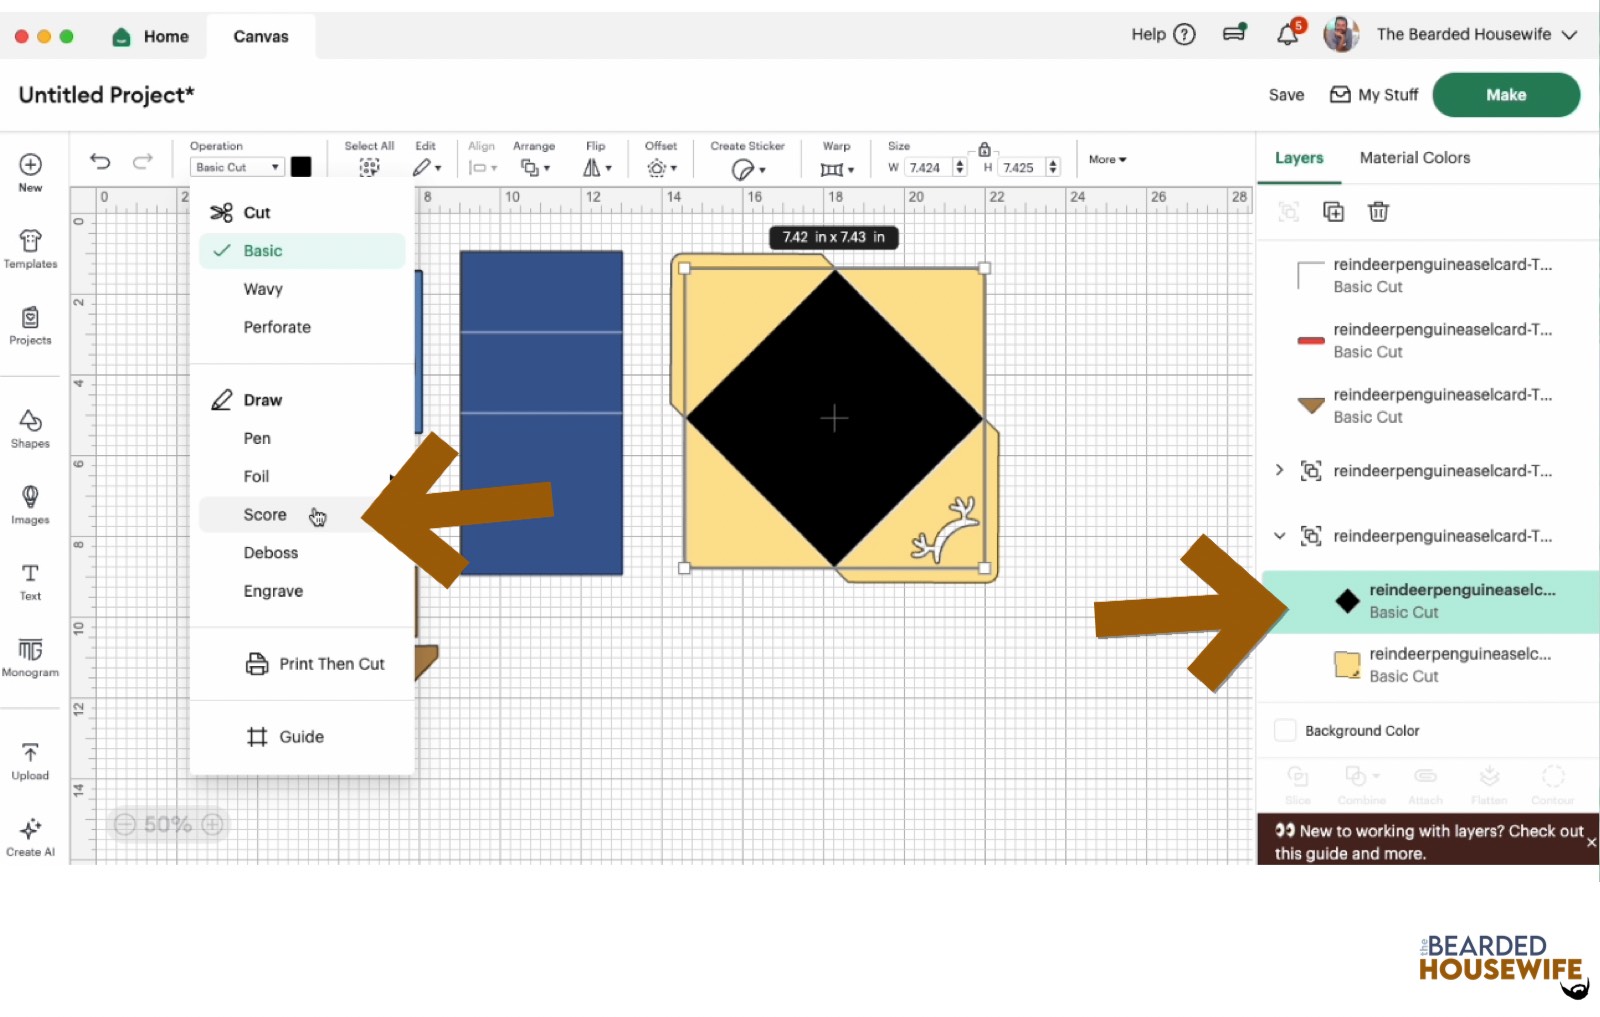1600x1017 pixels.
Task: Select Score from the operation menu
Action: point(265,515)
